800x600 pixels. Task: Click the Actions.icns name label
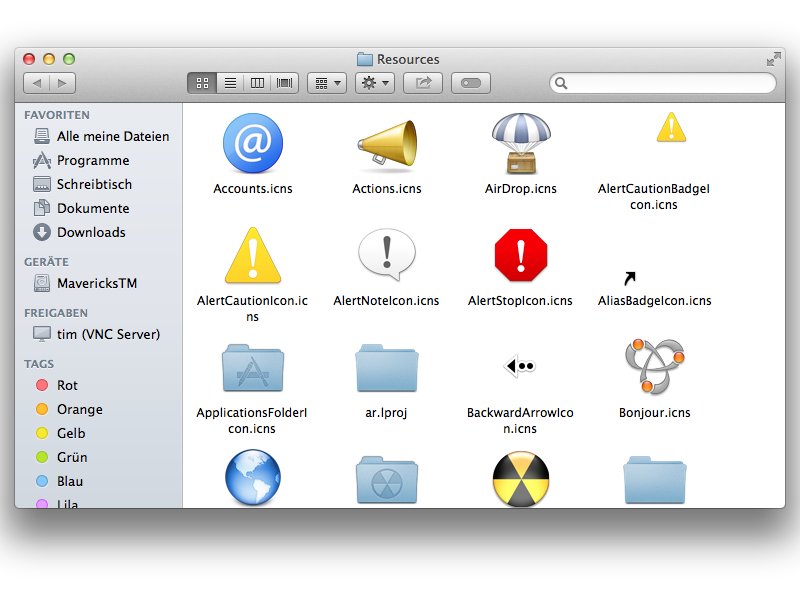pos(387,189)
